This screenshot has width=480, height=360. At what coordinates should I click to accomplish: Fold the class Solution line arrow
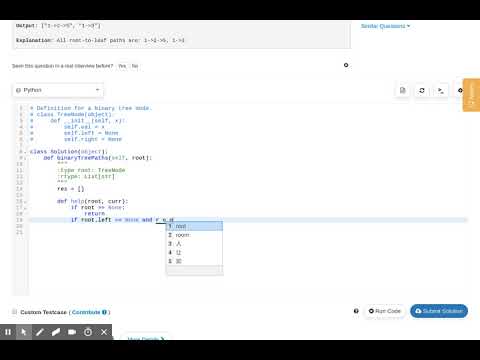25,152
